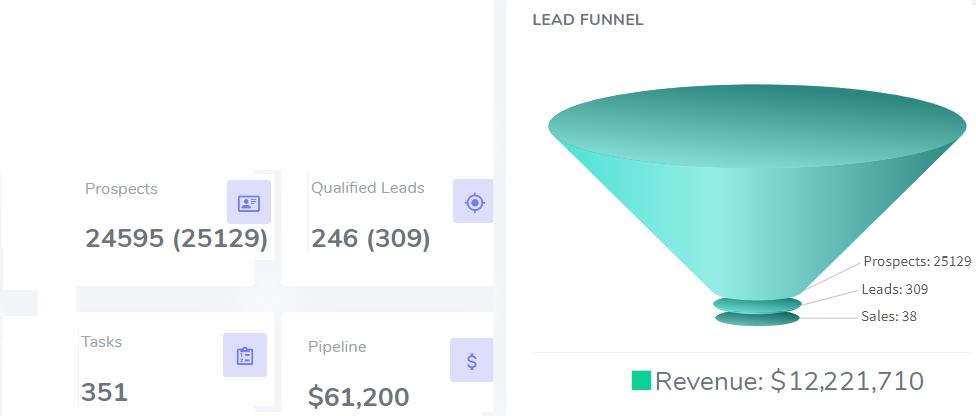This screenshot has width=976, height=416.
Task: Click the Pipeline card title
Action: [x=337, y=347]
